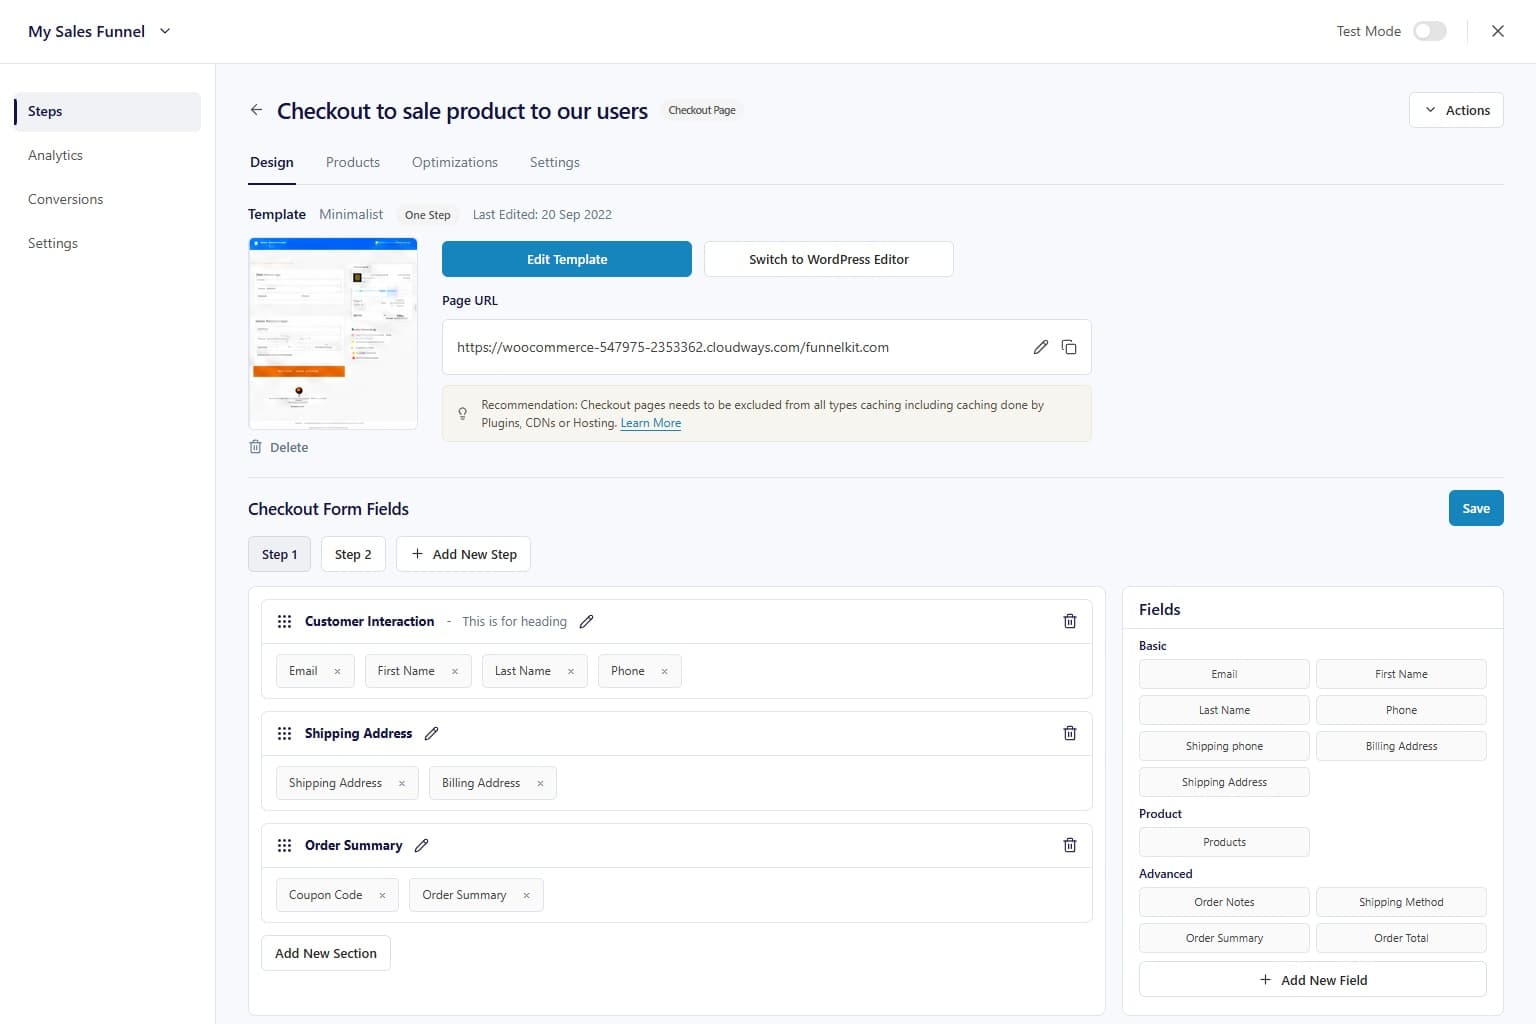Remove the Order Summary chip
The width and height of the screenshot is (1536, 1024).
(526, 896)
